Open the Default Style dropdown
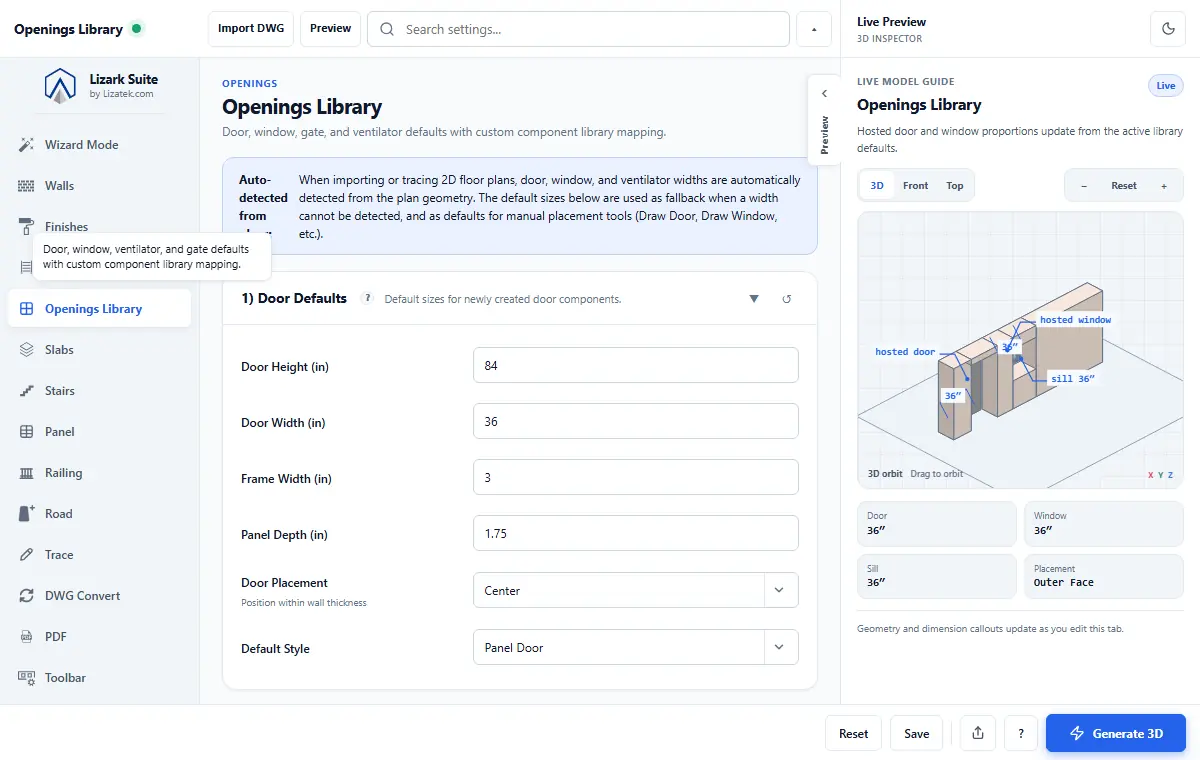 pyautogui.click(x=636, y=647)
